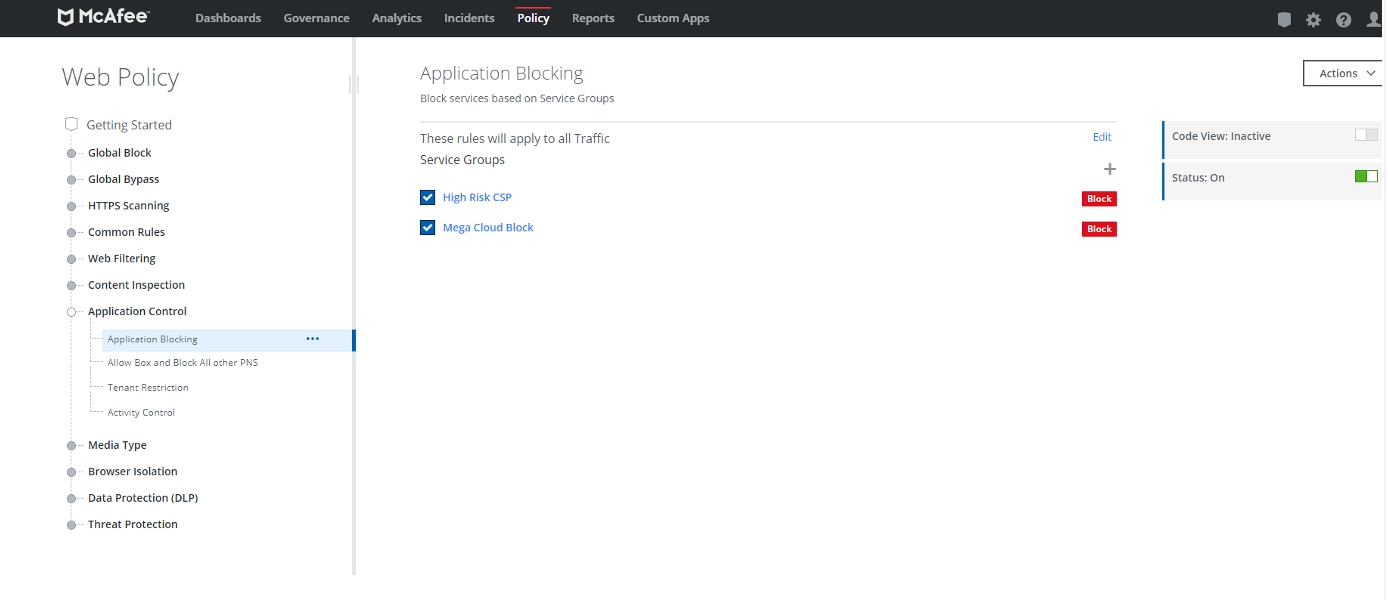Expand the Content Inspection node

click(x=71, y=286)
